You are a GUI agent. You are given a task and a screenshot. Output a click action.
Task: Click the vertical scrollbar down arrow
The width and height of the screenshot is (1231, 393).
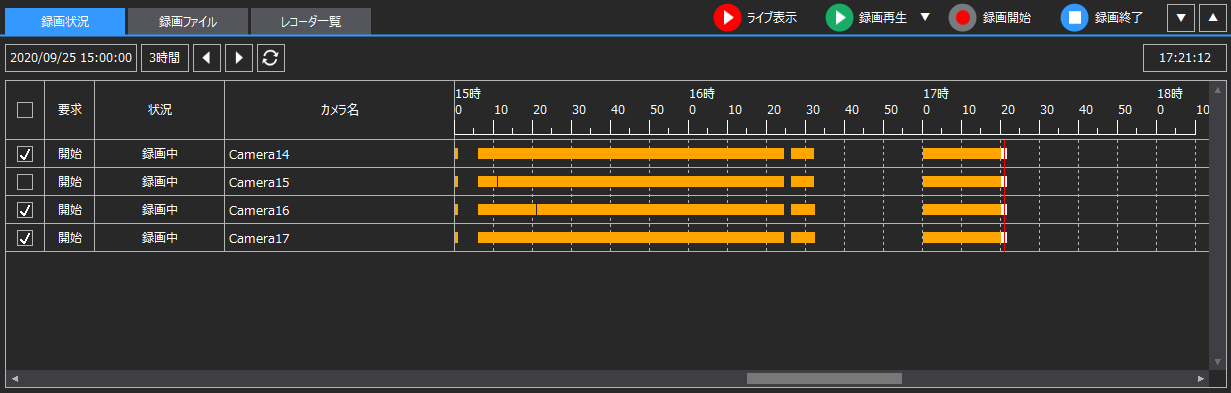(1217, 361)
